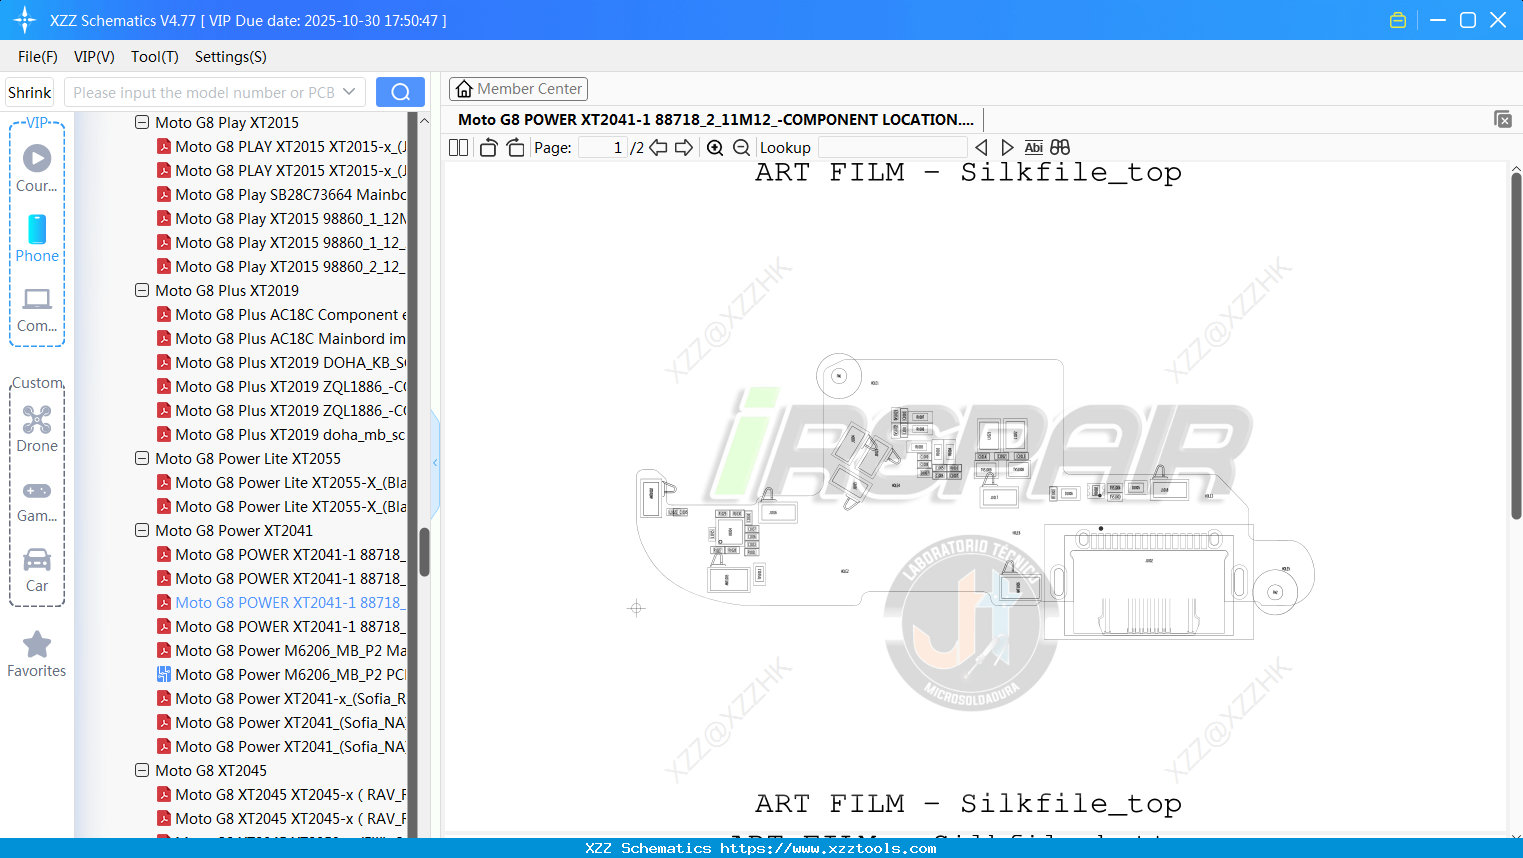
Task: Collapse the left panel with splitter handle
Action: click(x=435, y=462)
